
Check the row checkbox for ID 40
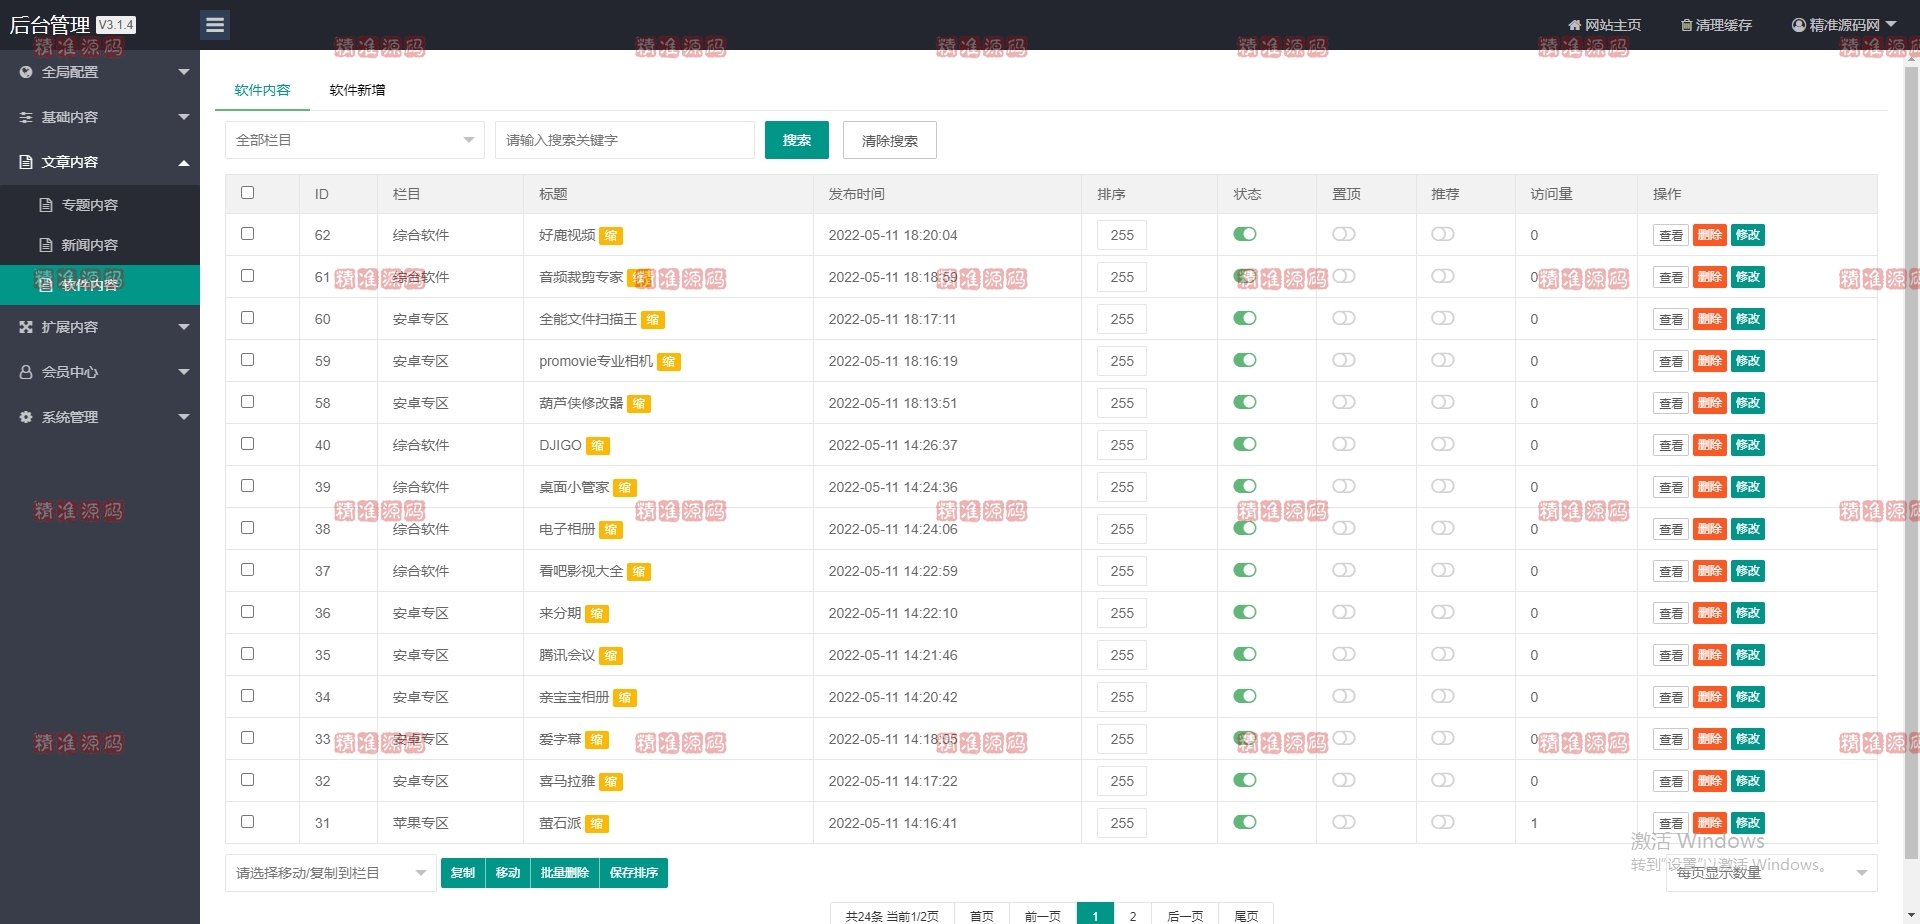(248, 444)
